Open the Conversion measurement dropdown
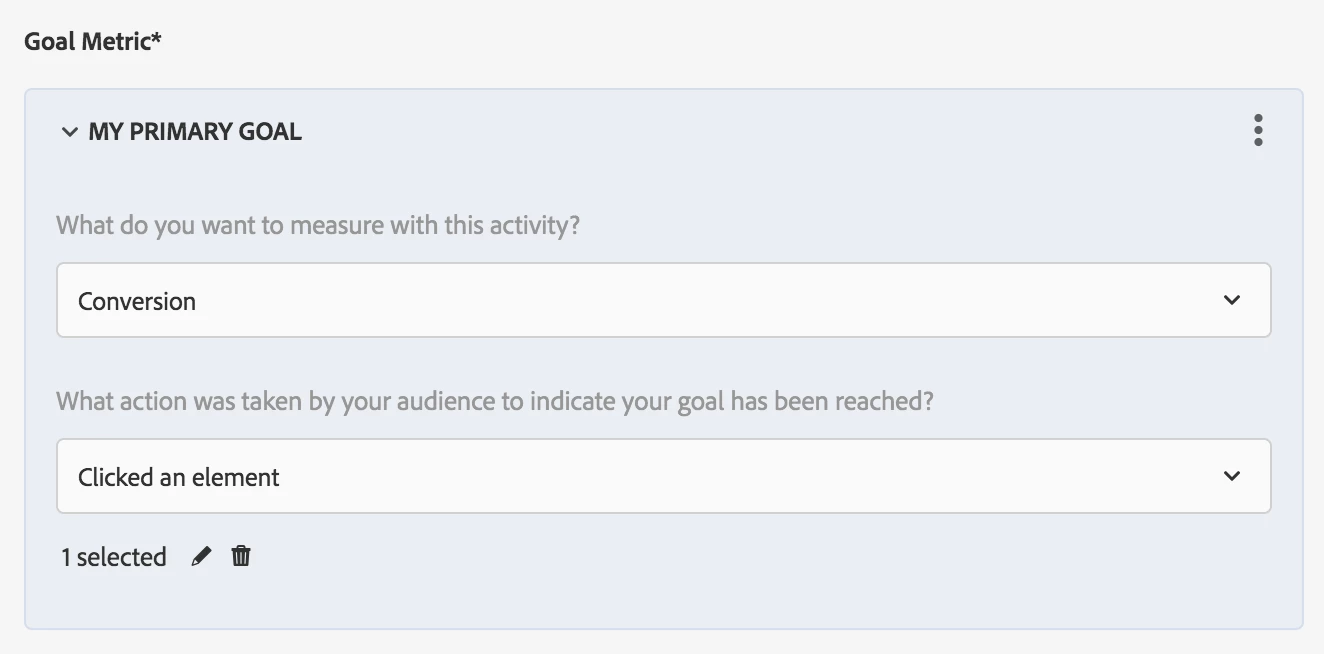 pyautogui.click(x=663, y=300)
